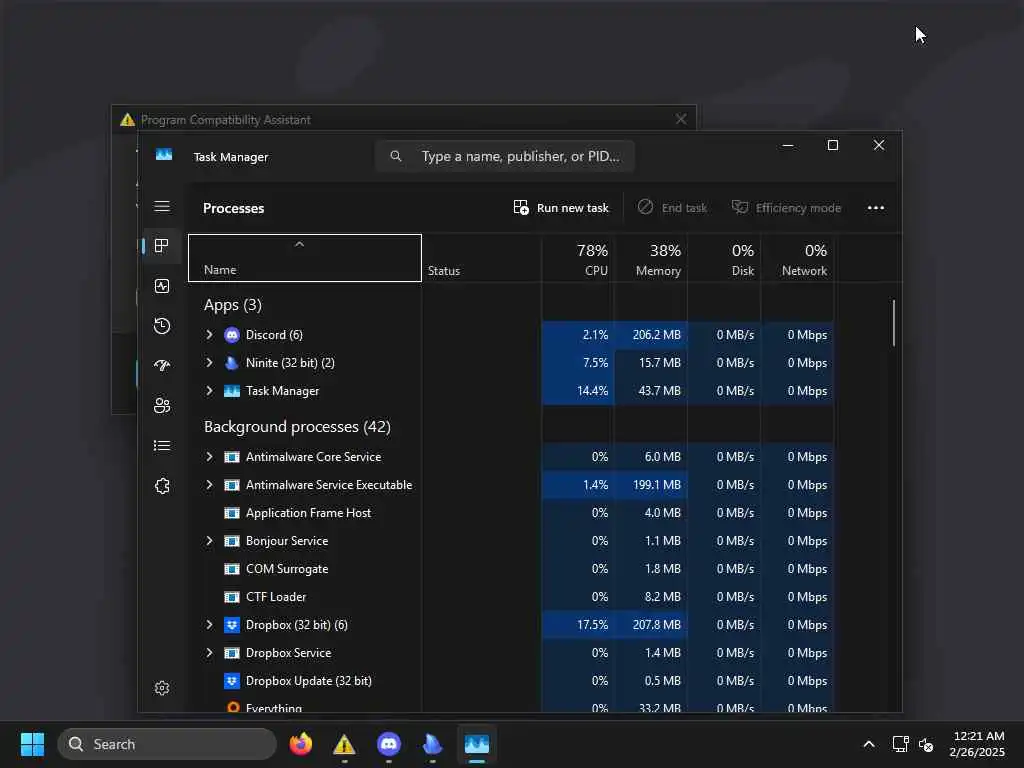Open Startup apps page in sidebar
1024x768 pixels.
click(162, 366)
